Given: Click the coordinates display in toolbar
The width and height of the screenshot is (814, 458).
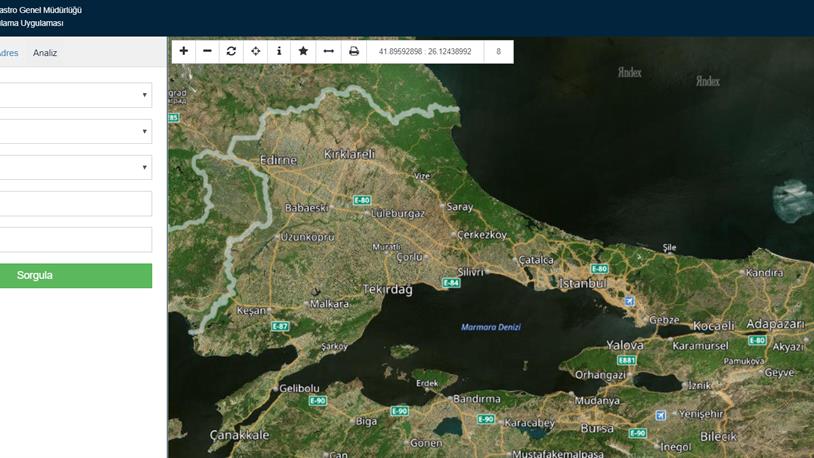Looking at the screenshot, I should pyautogui.click(x=424, y=51).
